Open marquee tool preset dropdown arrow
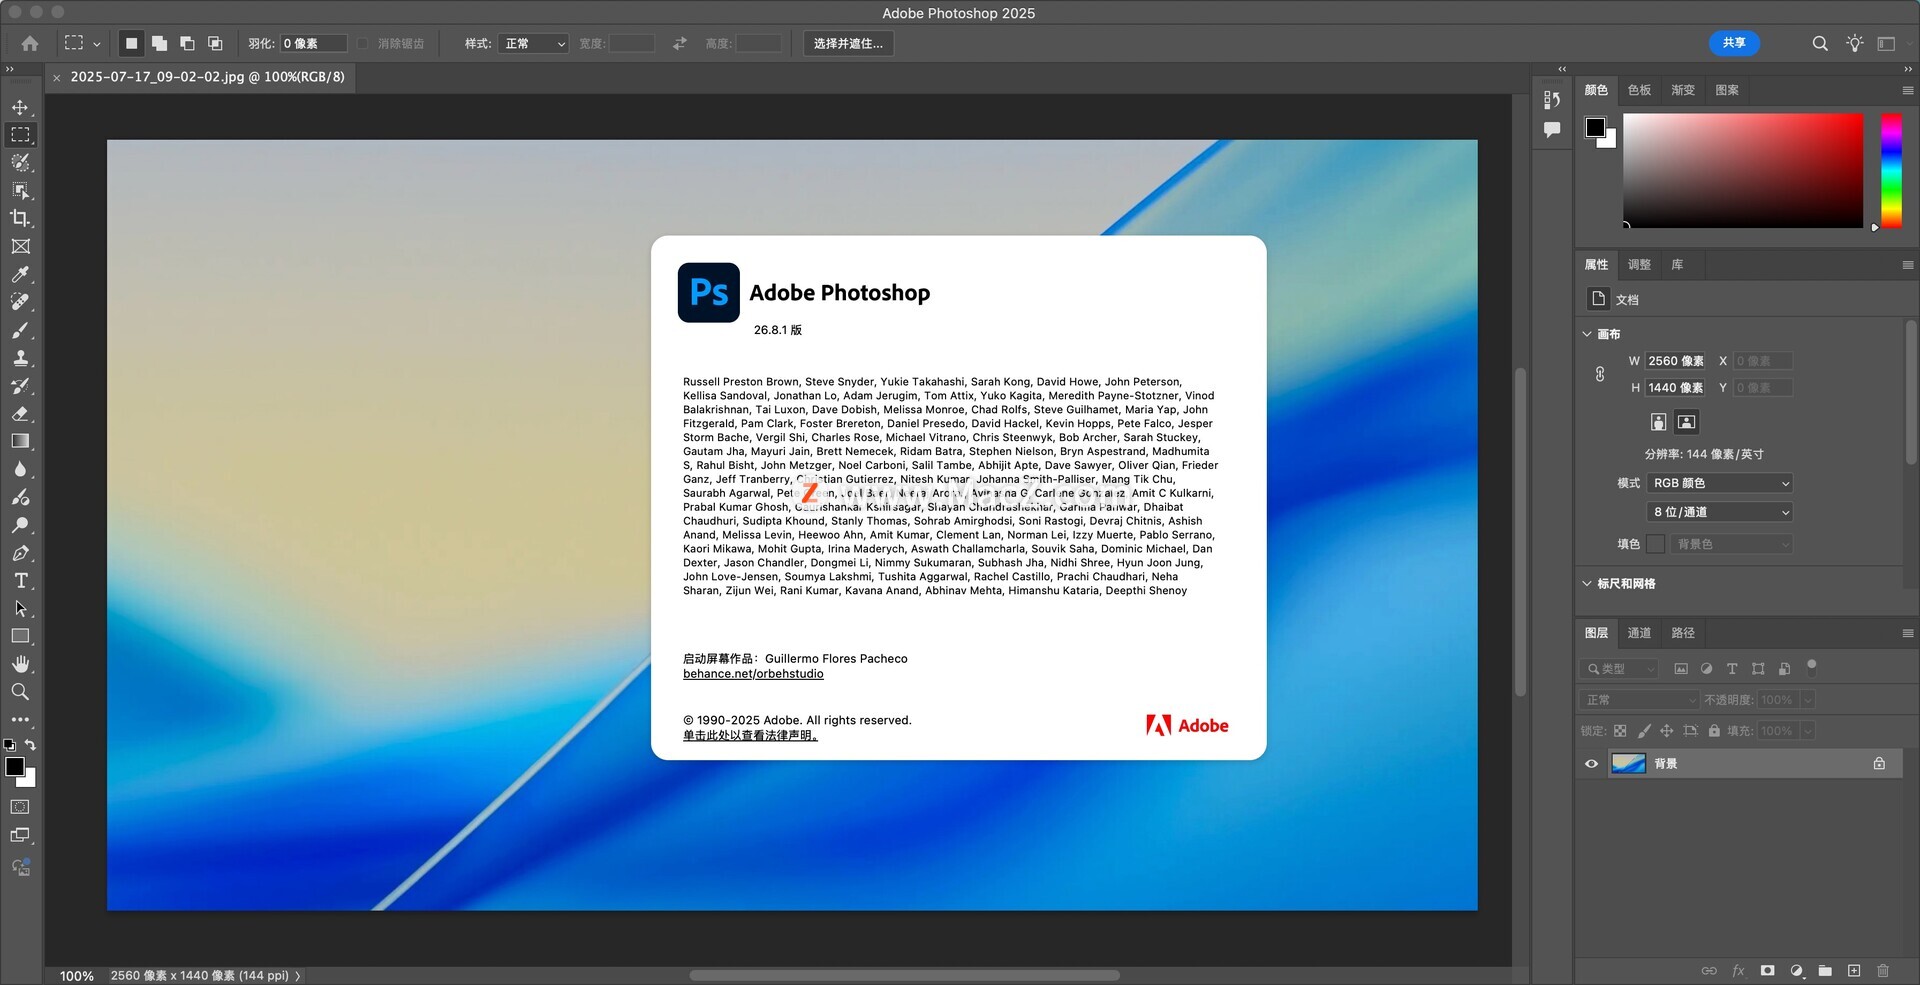Image resolution: width=1920 pixels, height=985 pixels. click(96, 44)
